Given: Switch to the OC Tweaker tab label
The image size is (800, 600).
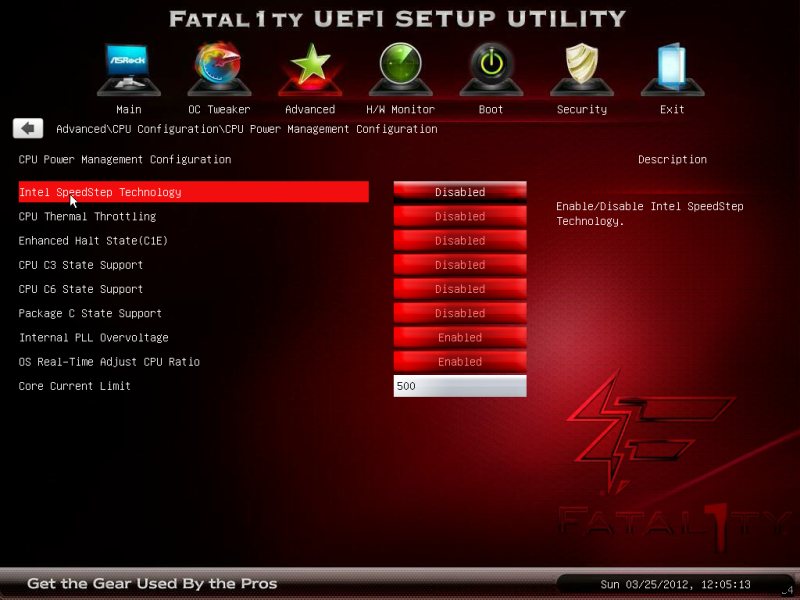Looking at the screenshot, I should pos(219,109).
